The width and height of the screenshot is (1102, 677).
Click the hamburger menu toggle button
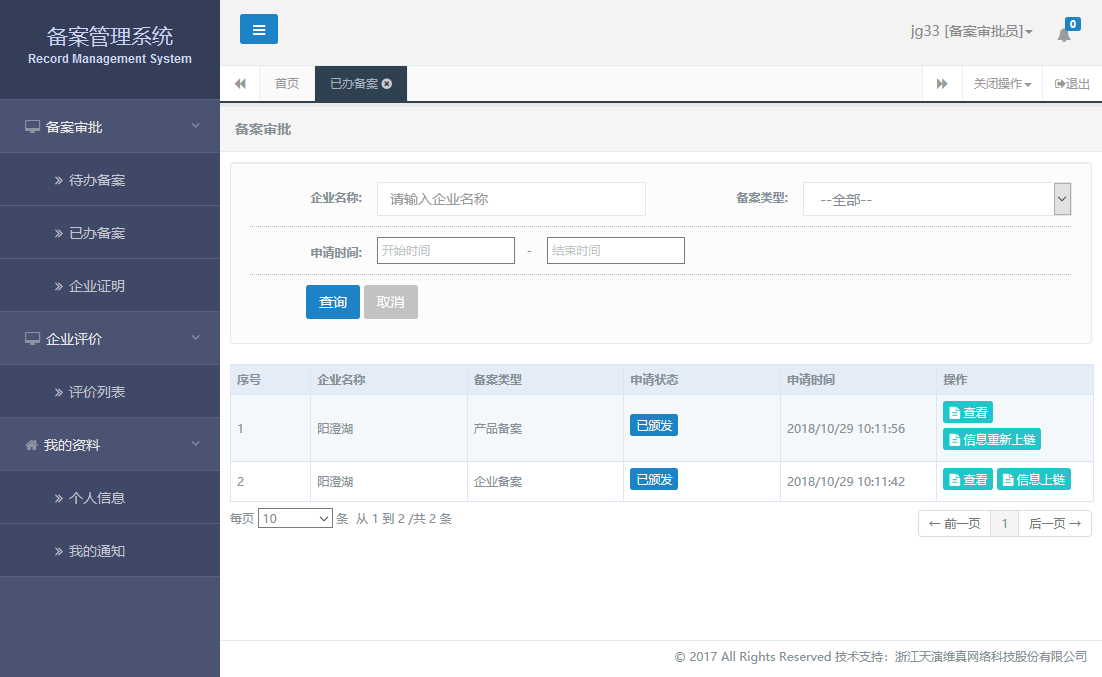coord(258,29)
